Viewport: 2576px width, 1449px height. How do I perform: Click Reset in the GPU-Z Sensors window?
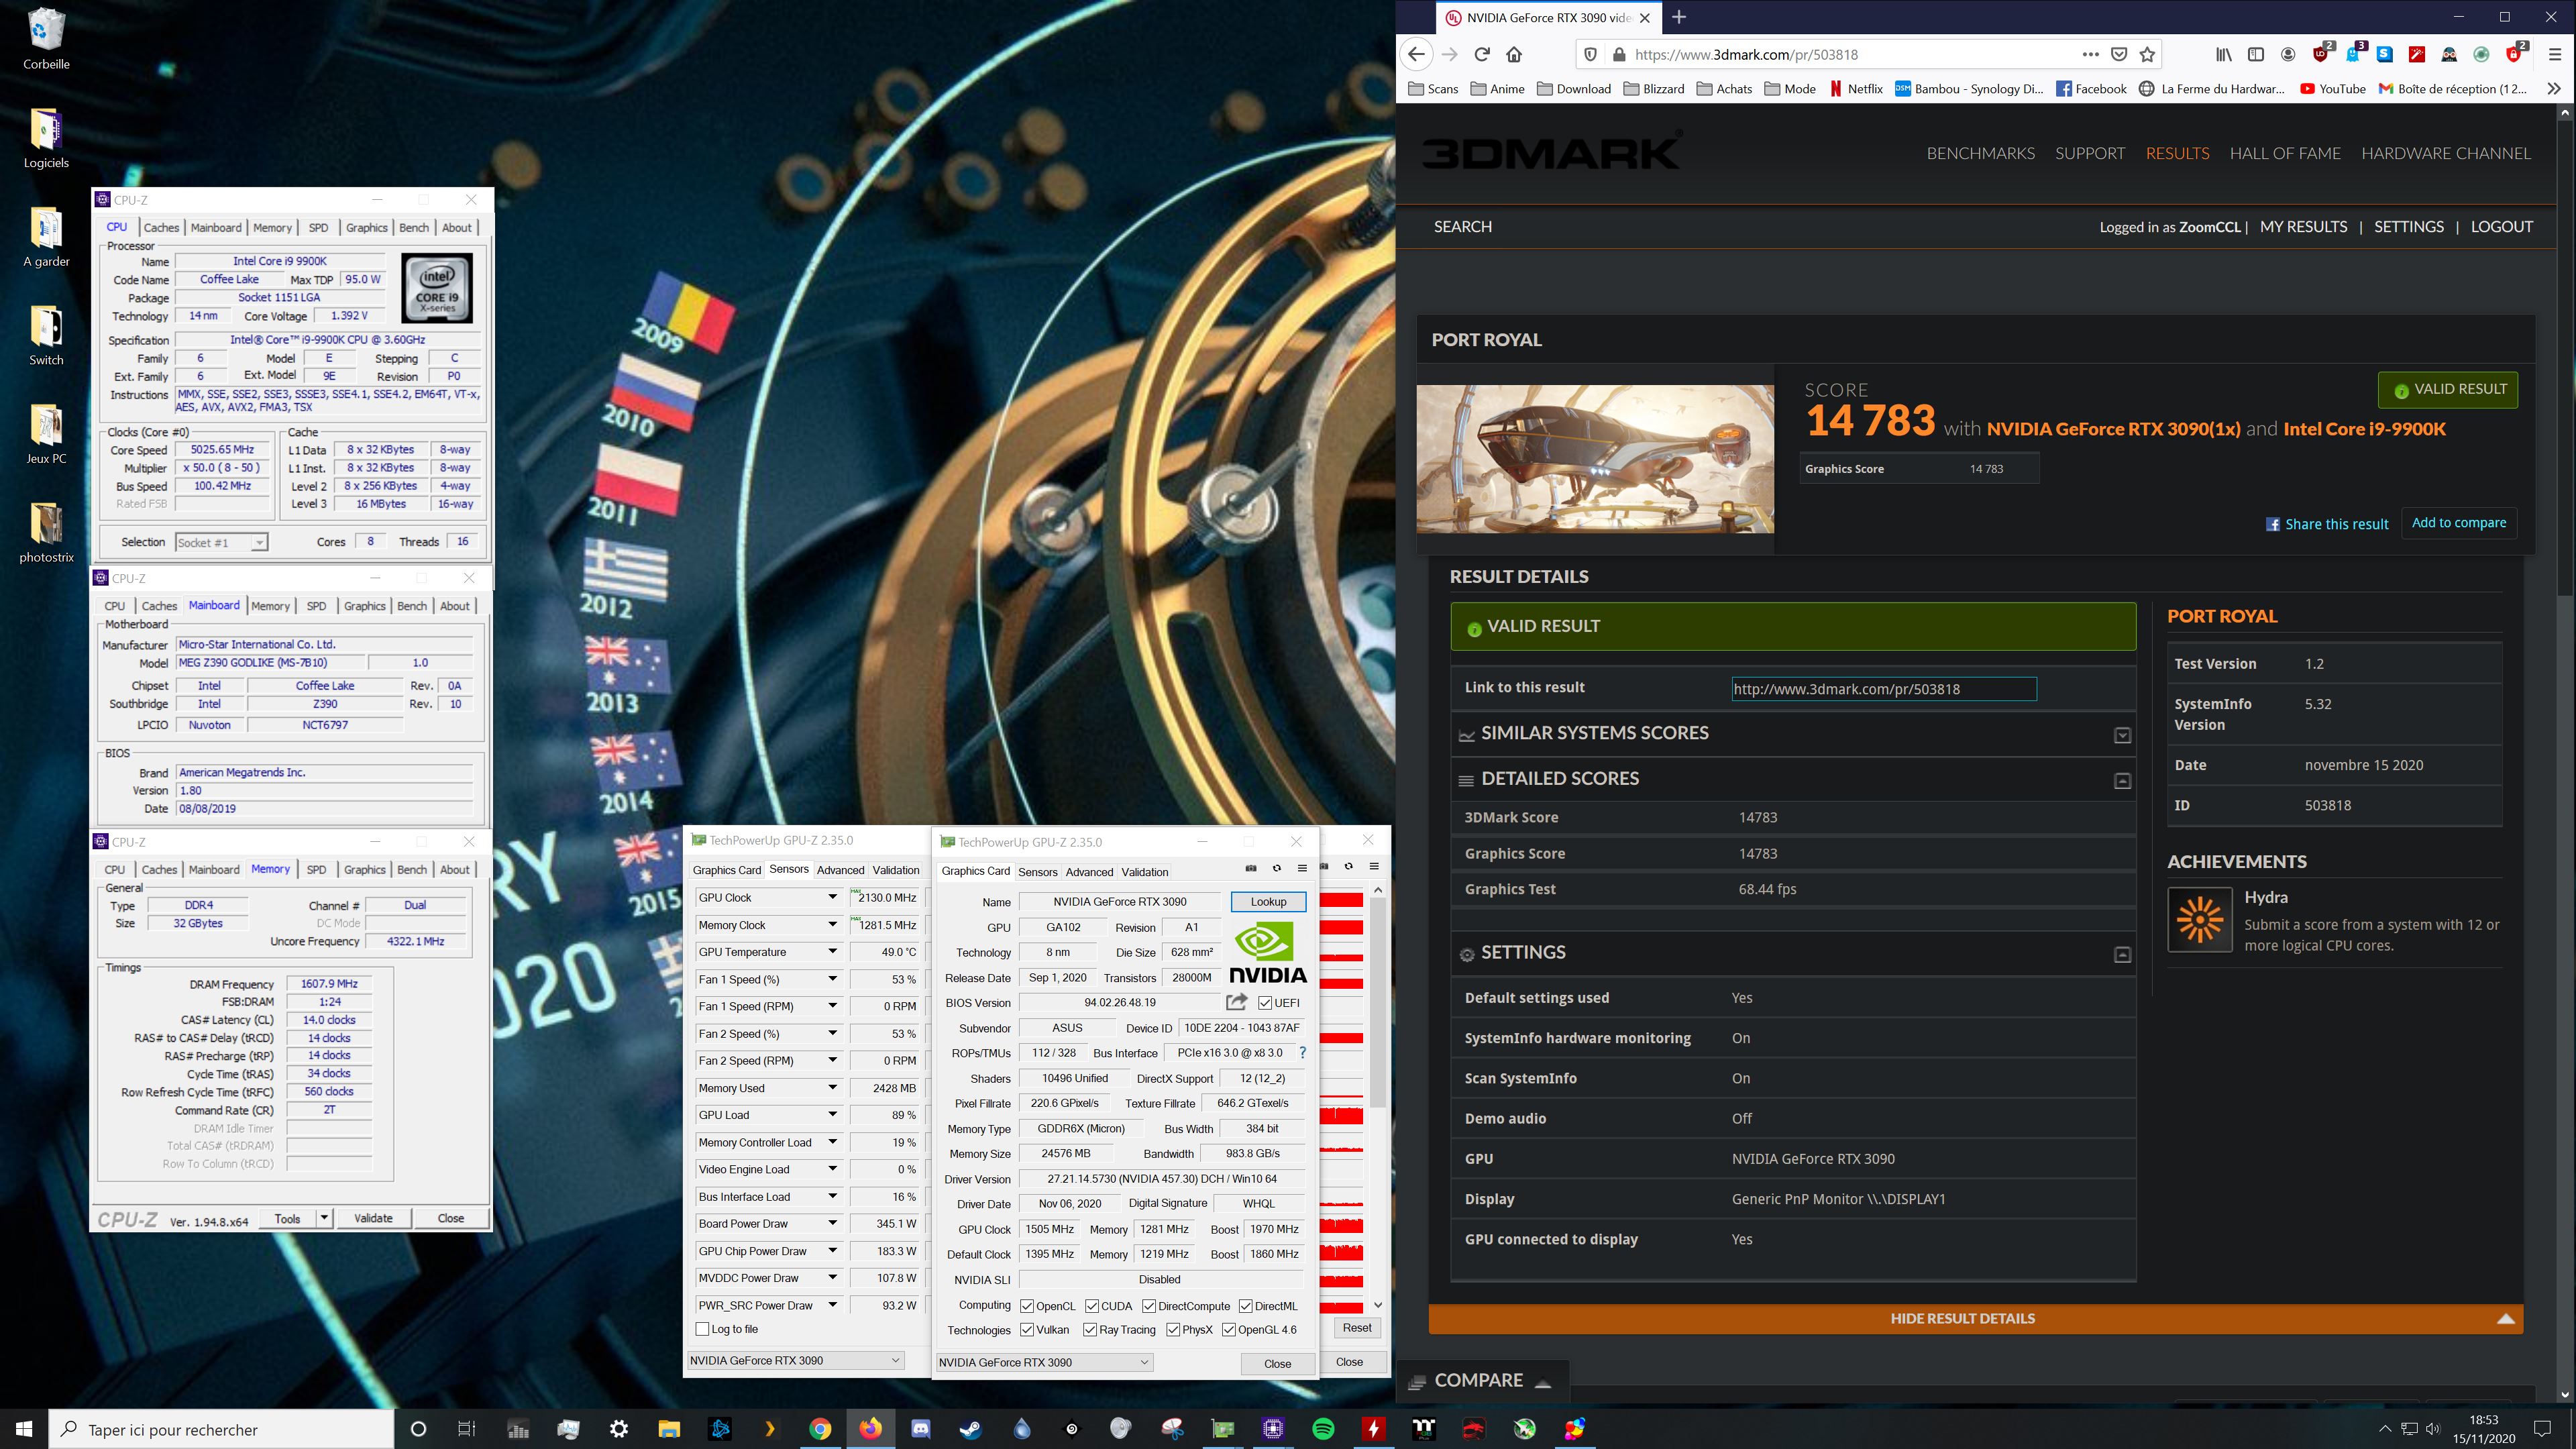point(1357,1327)
